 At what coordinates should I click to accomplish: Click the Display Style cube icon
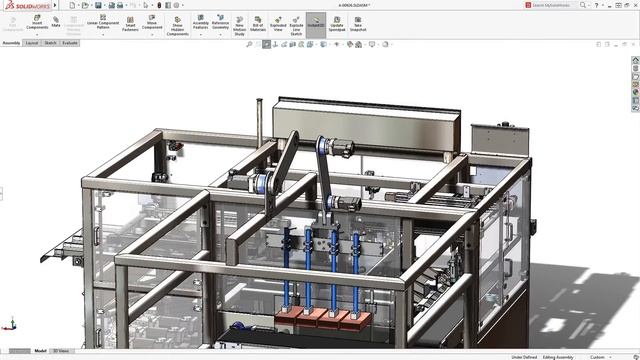point(323,44)
